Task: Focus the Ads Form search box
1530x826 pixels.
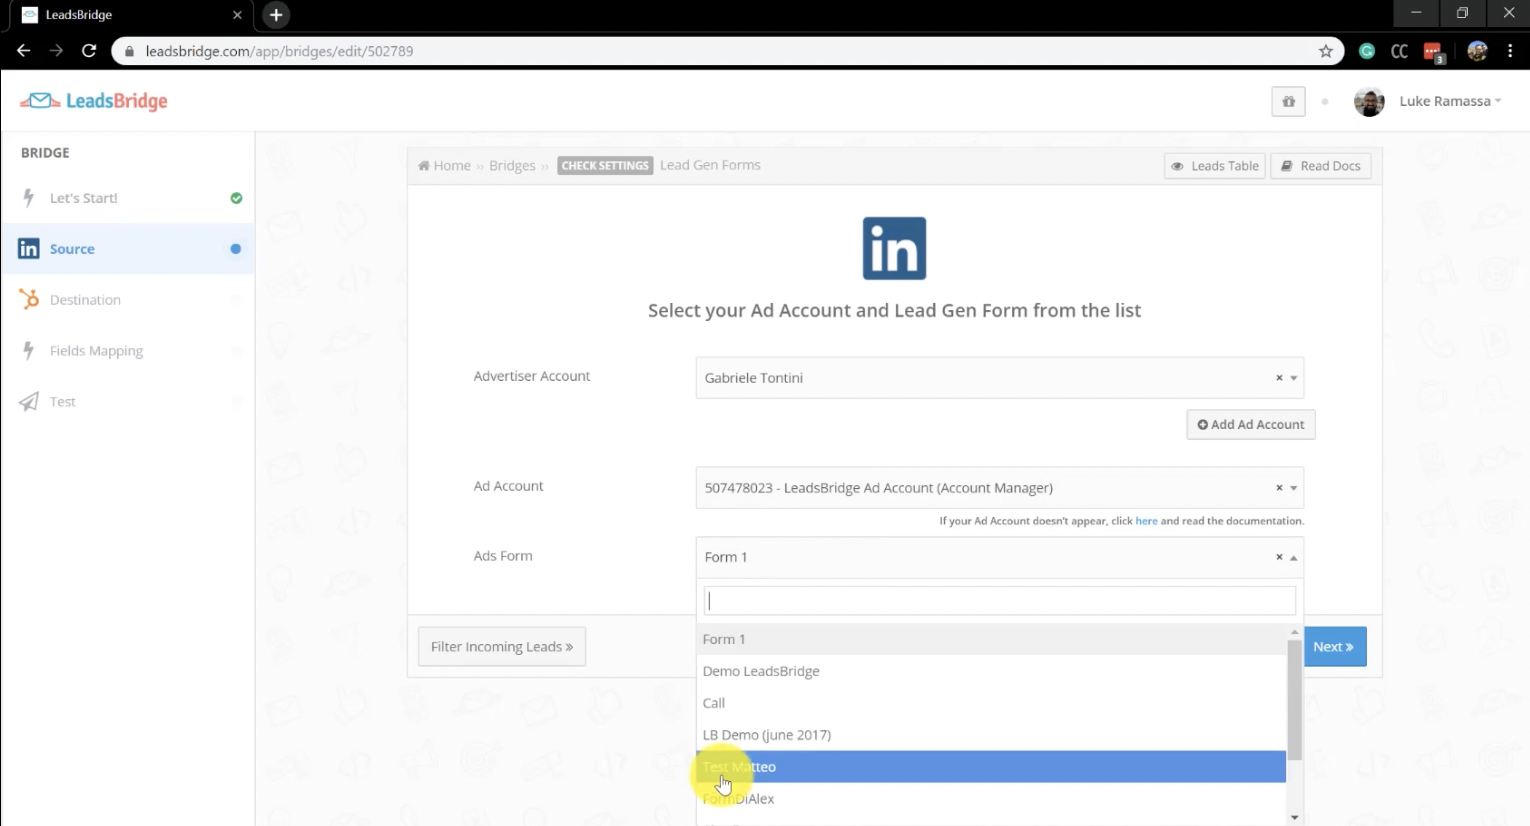Action: (x=1000, y=600)
